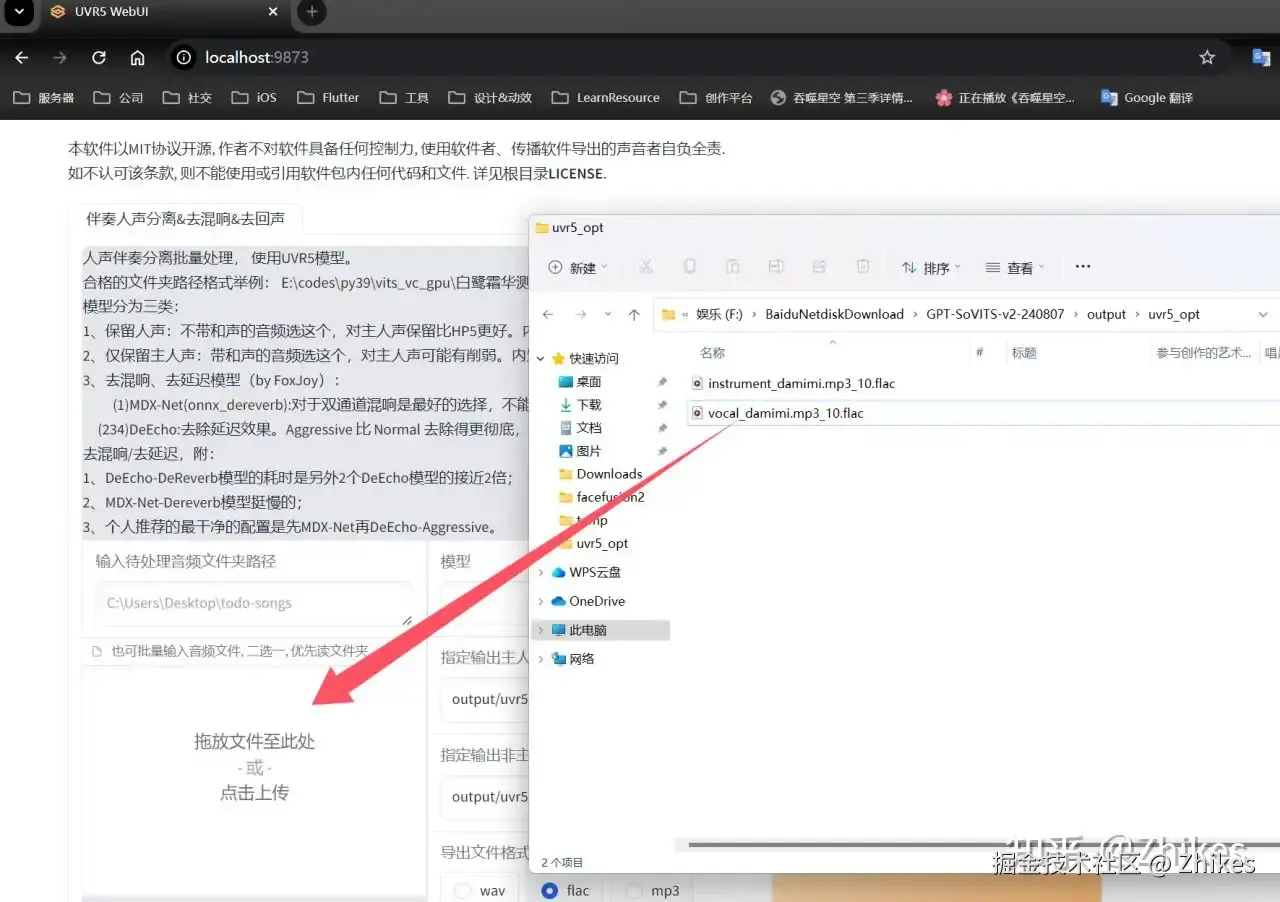Viewport: 1280px width, 902px height.
Task: Click 娱乐 (F:) in the breadcrumb
Action: [719, 314]
